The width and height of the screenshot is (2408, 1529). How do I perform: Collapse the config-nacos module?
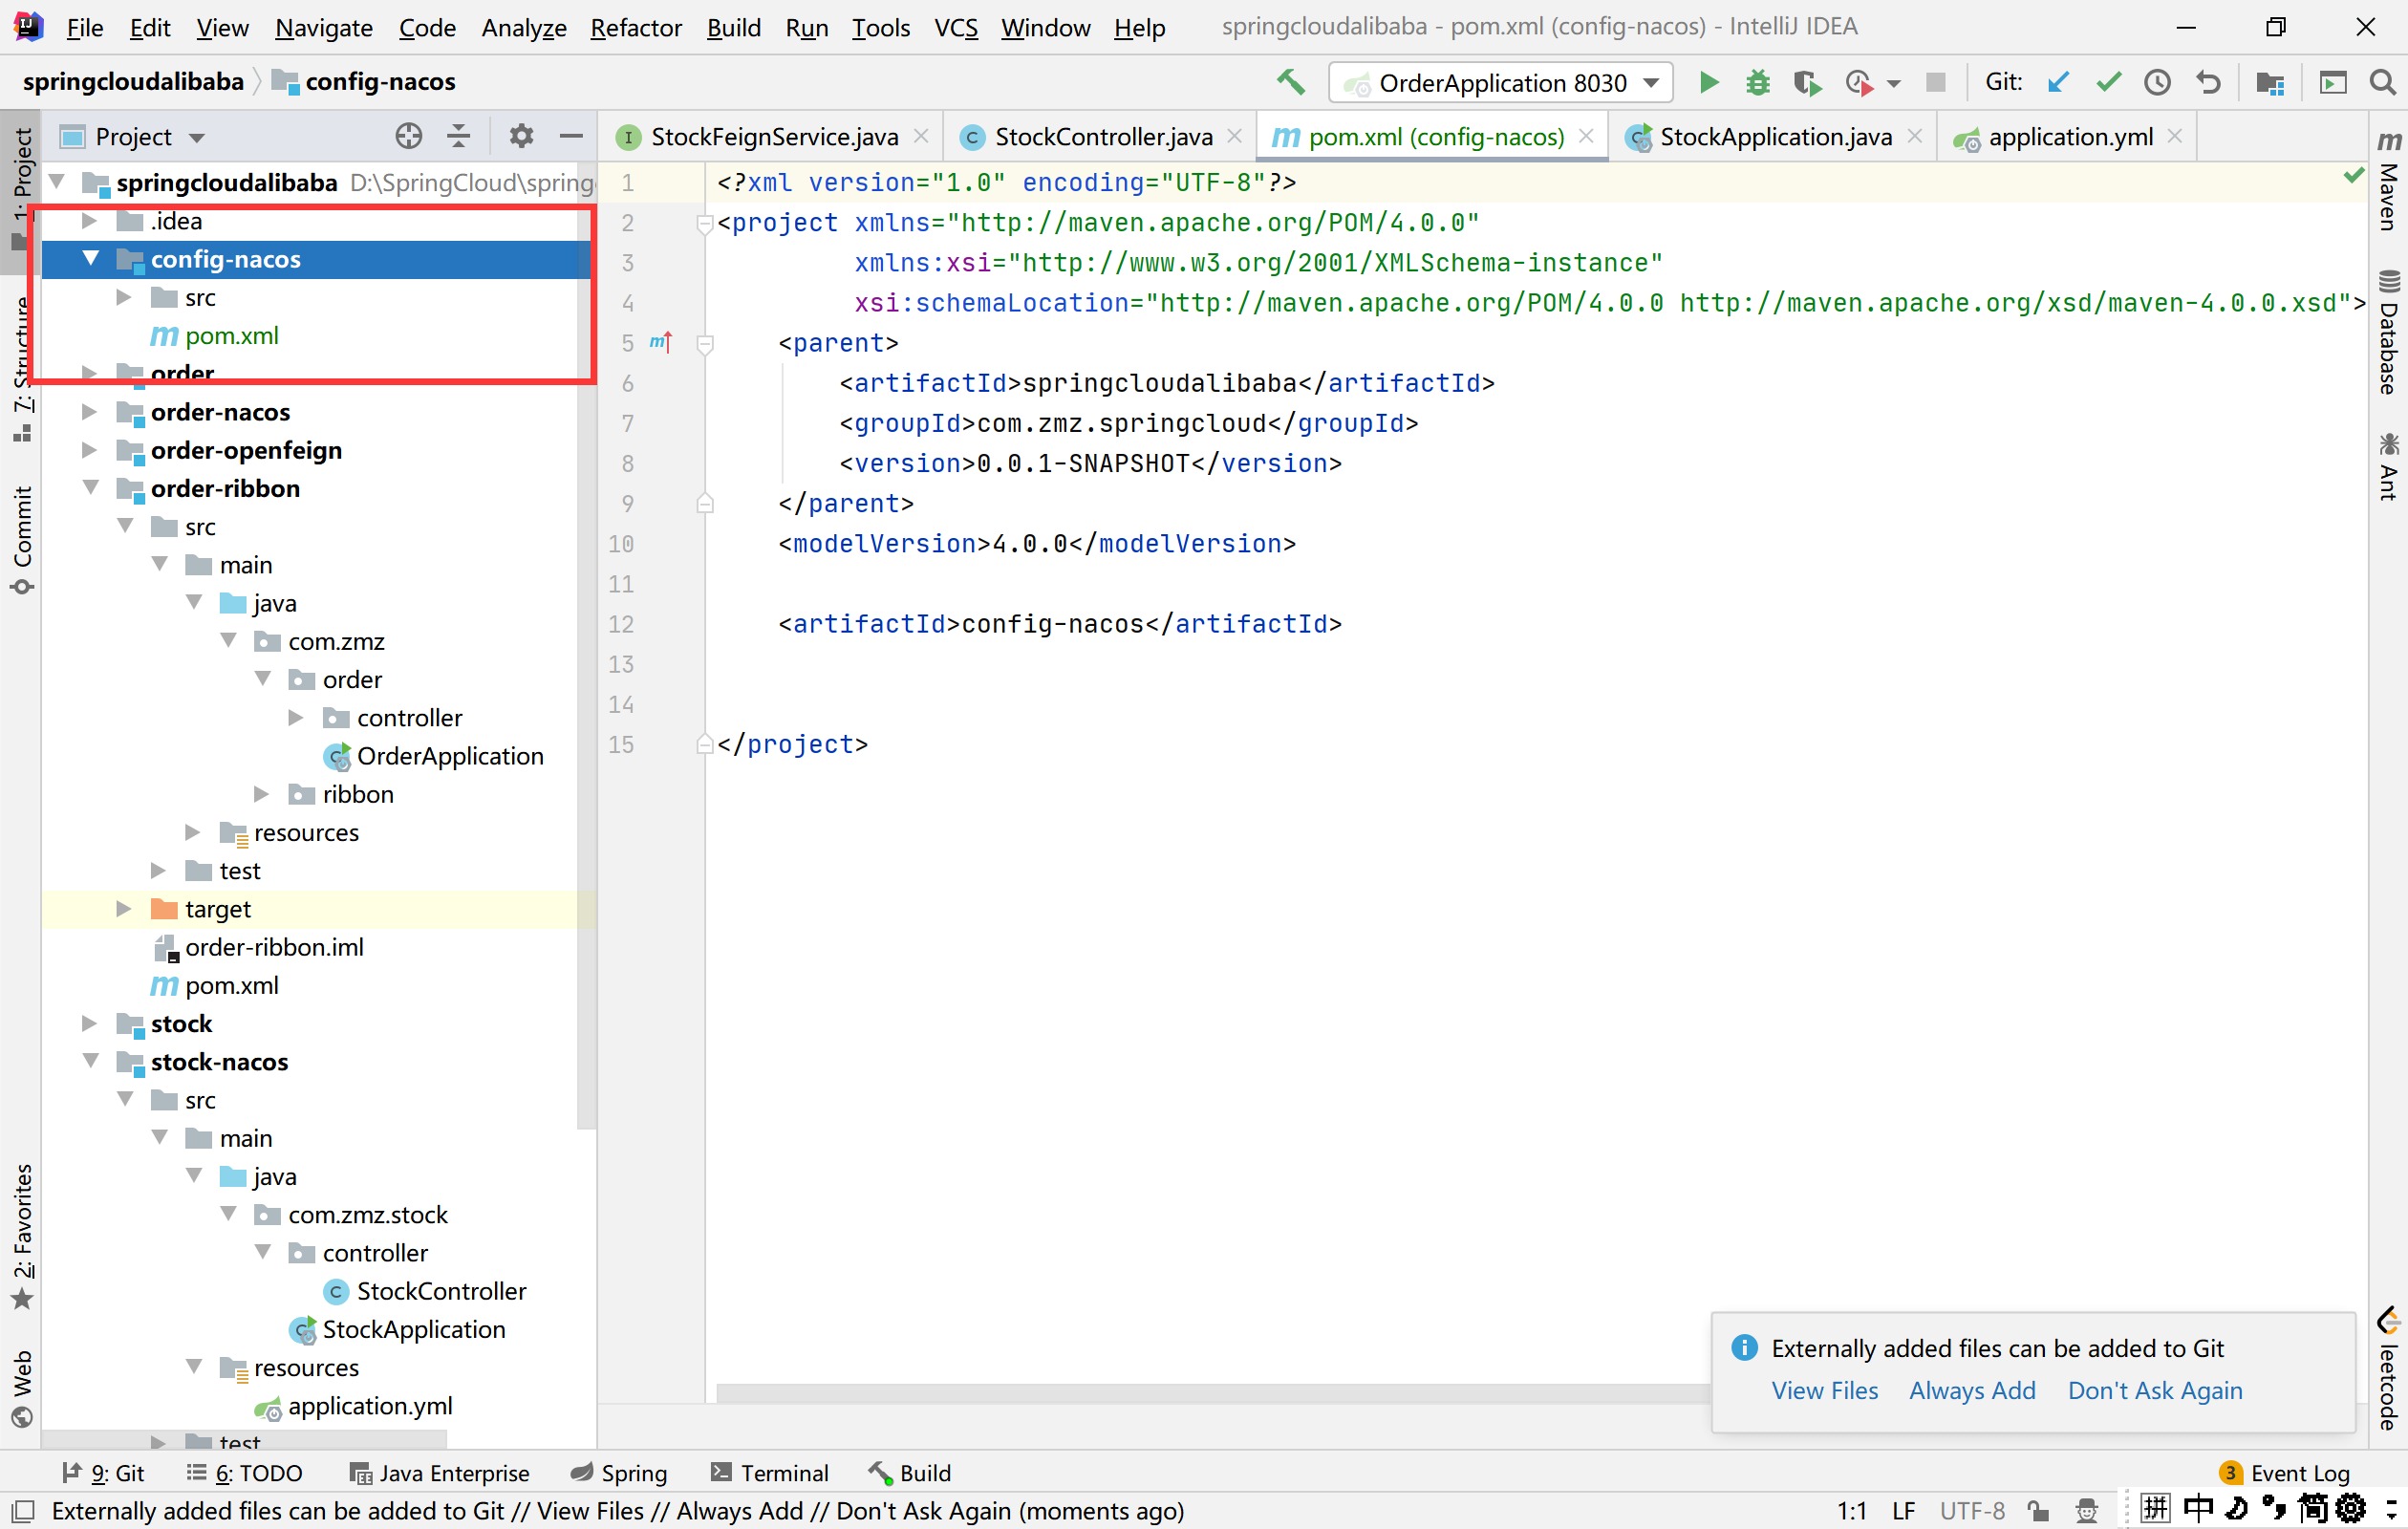(x=90, y=258)
